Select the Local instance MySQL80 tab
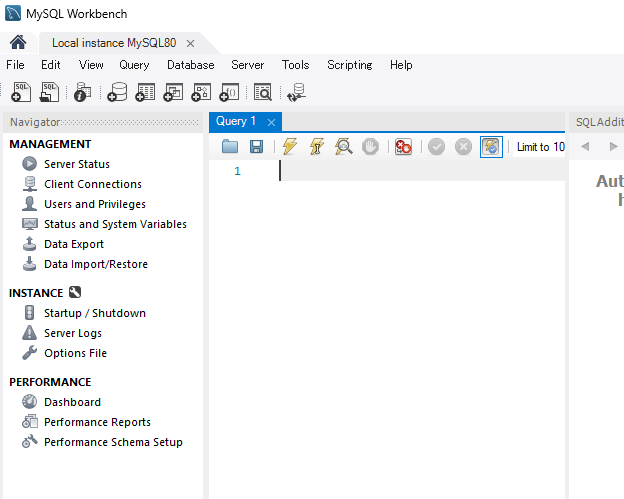Image resolution: width=624 pixels, height=499 pixels. pyautogui.click(x=114, y=43)
